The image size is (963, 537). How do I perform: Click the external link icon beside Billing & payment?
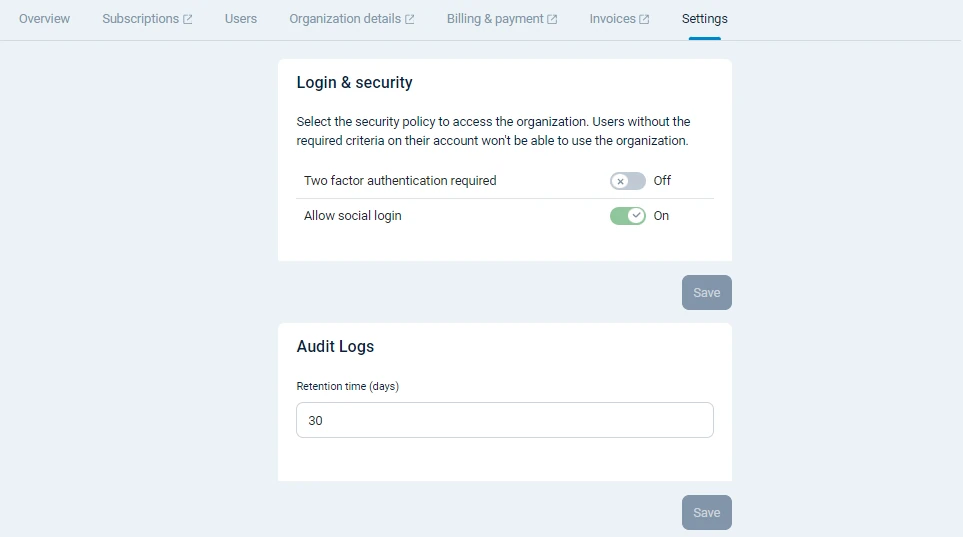pos(552,19)
